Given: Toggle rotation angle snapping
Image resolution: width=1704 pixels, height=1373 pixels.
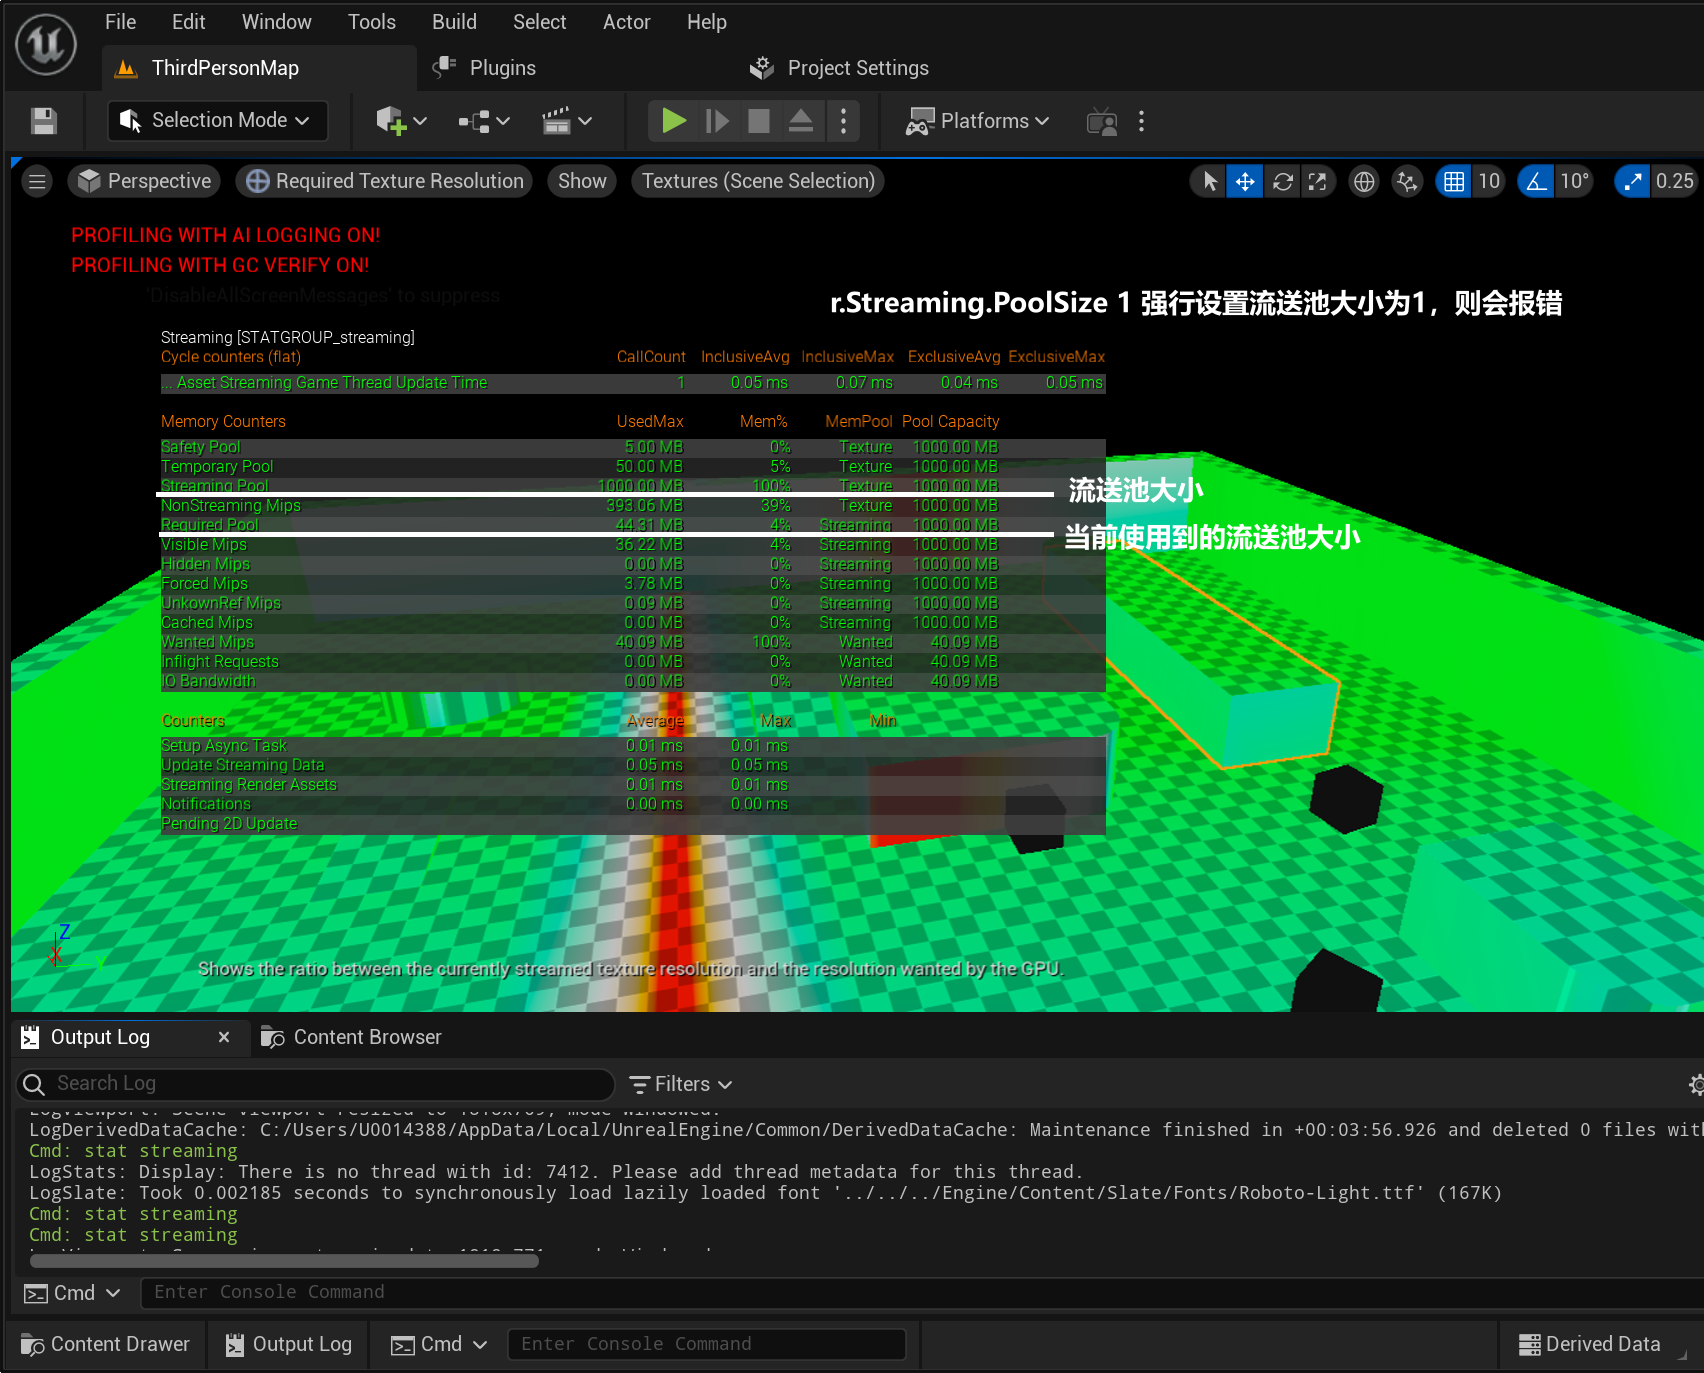Looking at the screenshot, I should pos(1536,181).
